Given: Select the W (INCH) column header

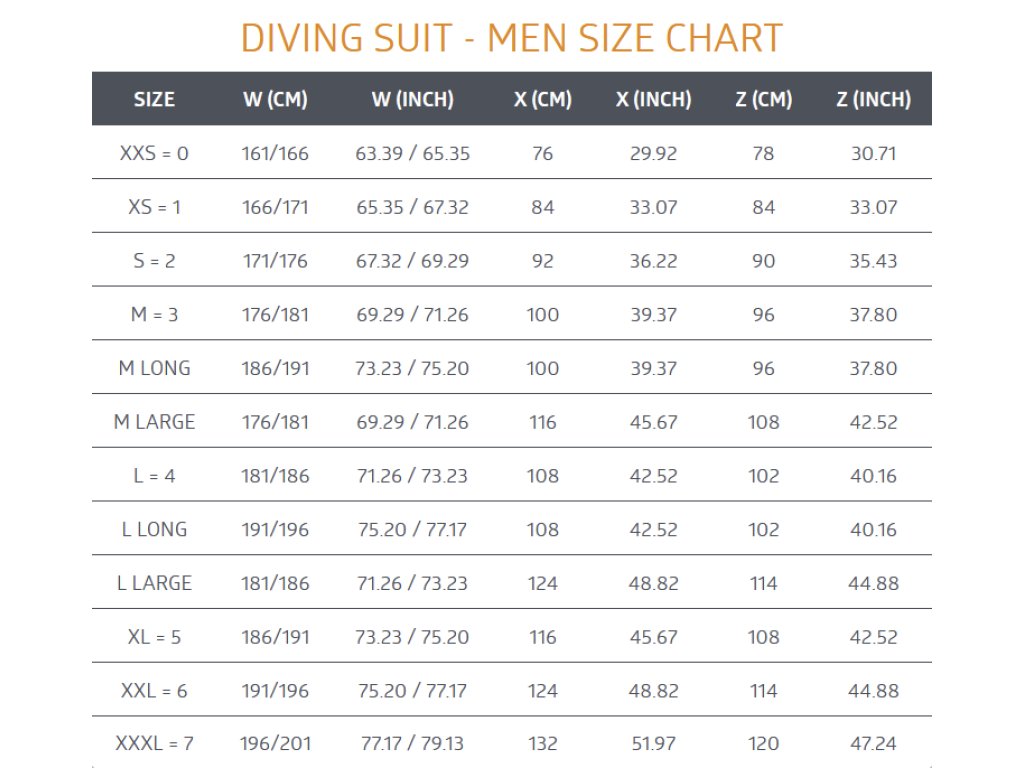Looking at the screenshot, I should pyautogui.click(x=412, y=99).
